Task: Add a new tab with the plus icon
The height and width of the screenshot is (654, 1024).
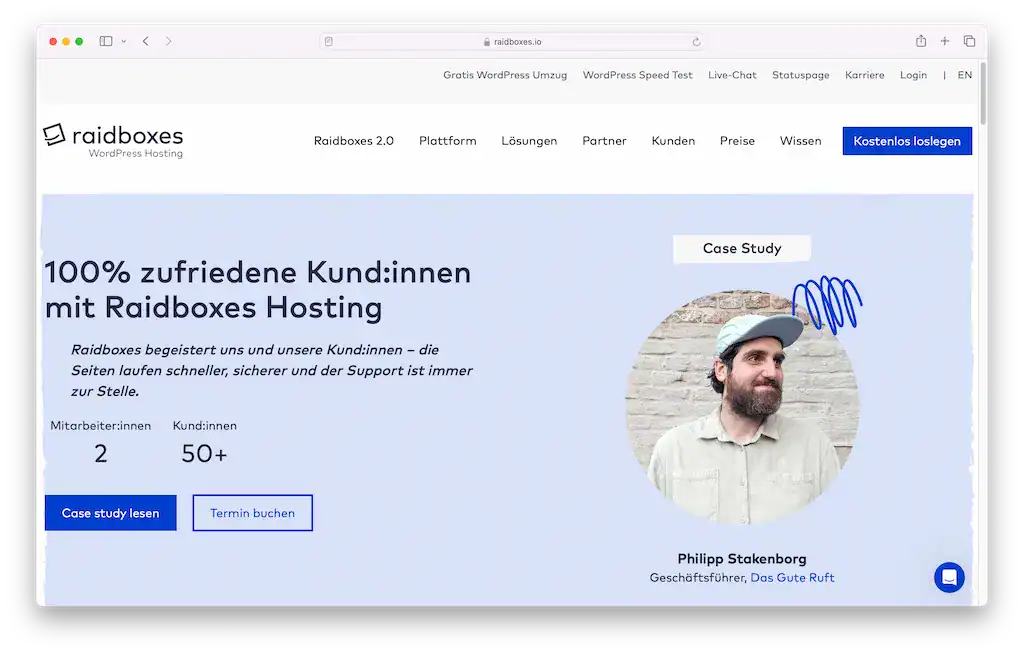Action: tap(944, 41)
